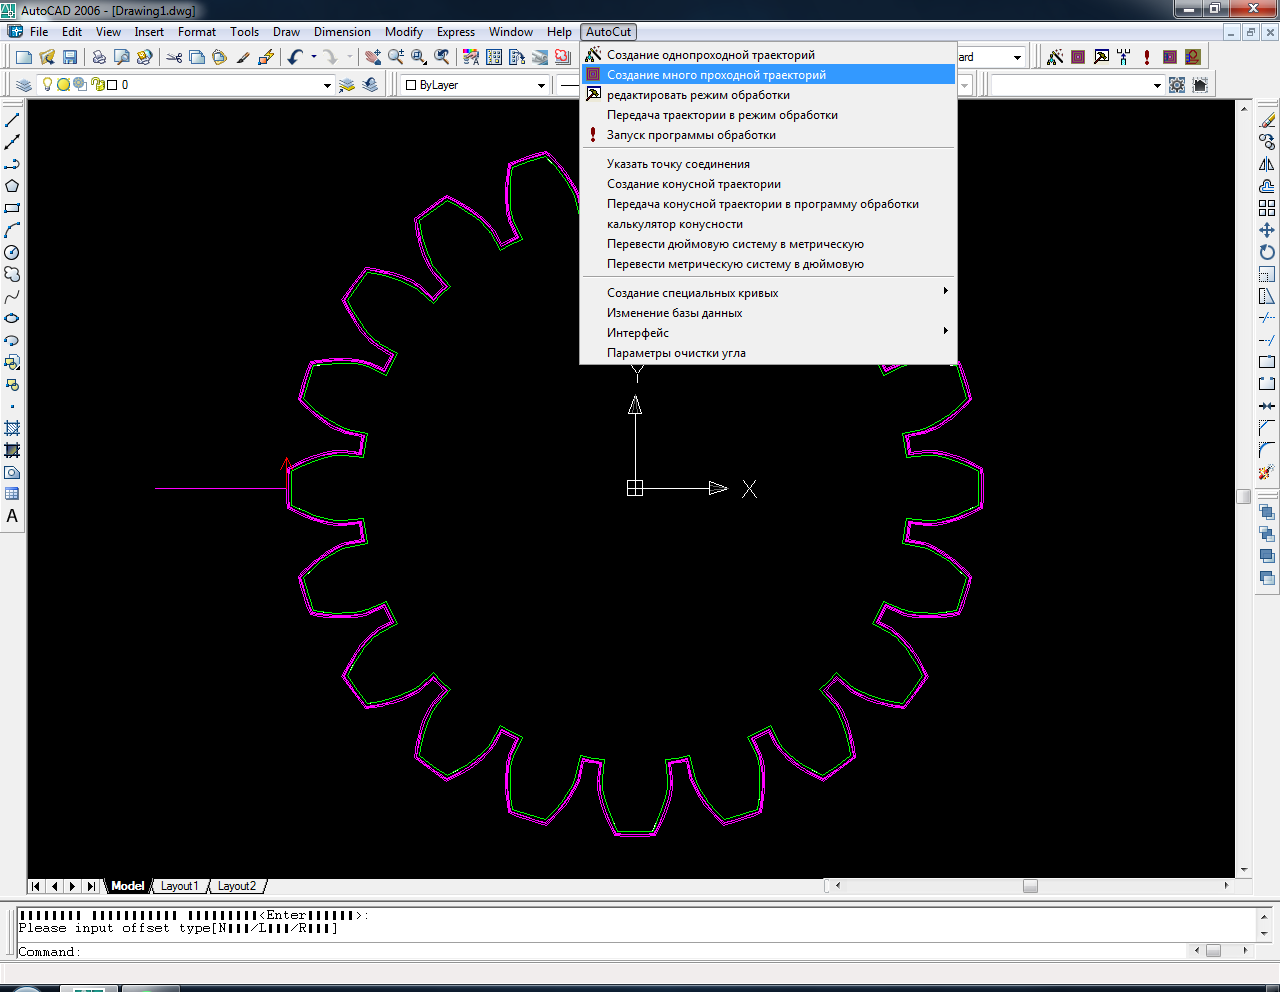Select калькулятор конусности from AutoCut menu

tap(675, 224)
